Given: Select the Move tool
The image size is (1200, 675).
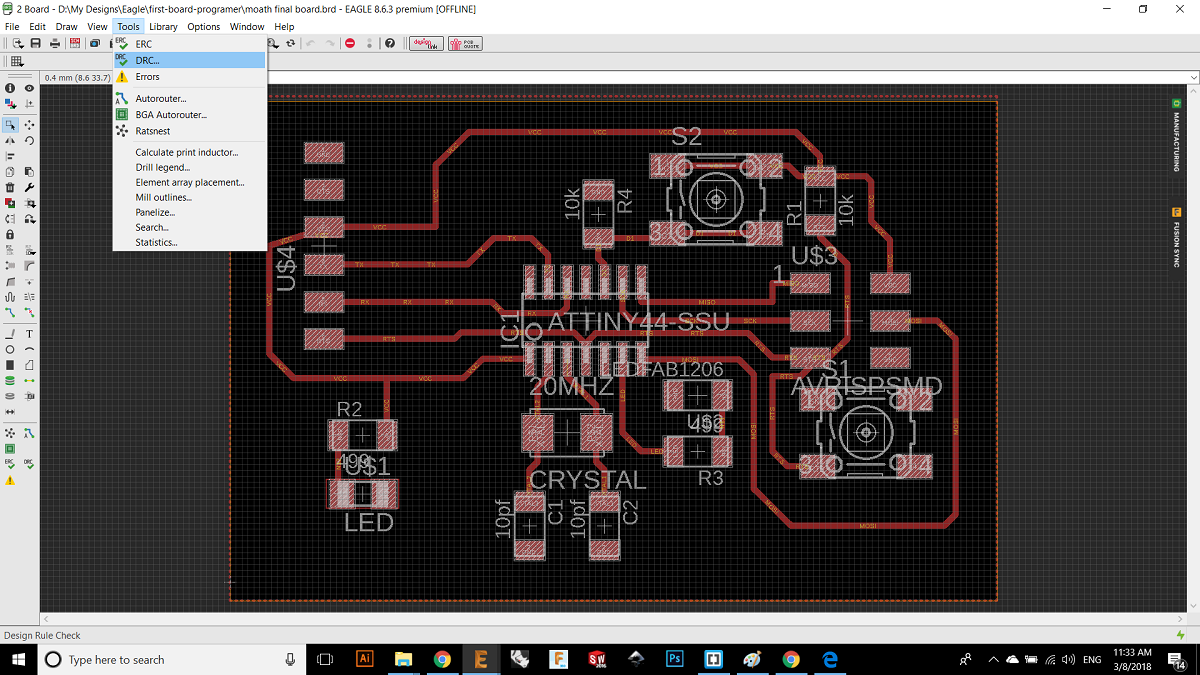Looking at the screenshot, I should pyautogui.click(x=29, y=124).
